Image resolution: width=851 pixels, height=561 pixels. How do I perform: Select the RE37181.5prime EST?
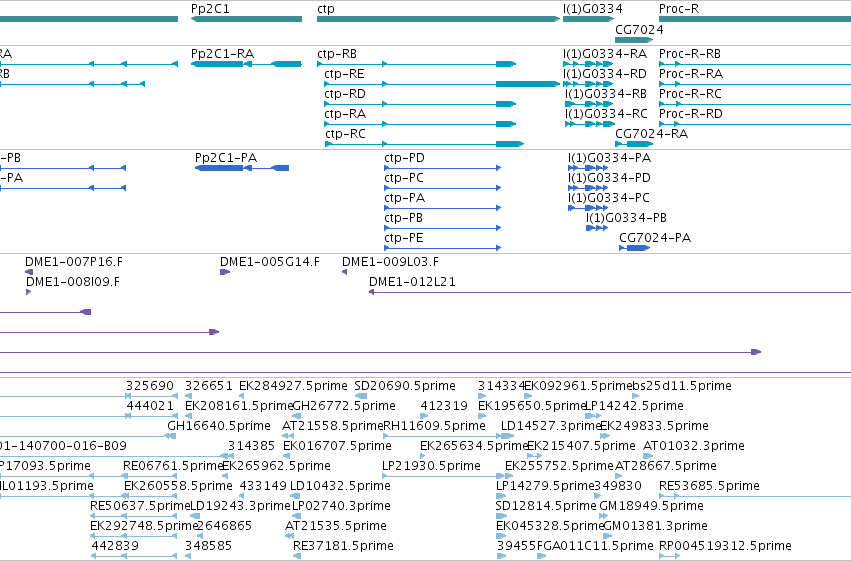pos(297,556)
